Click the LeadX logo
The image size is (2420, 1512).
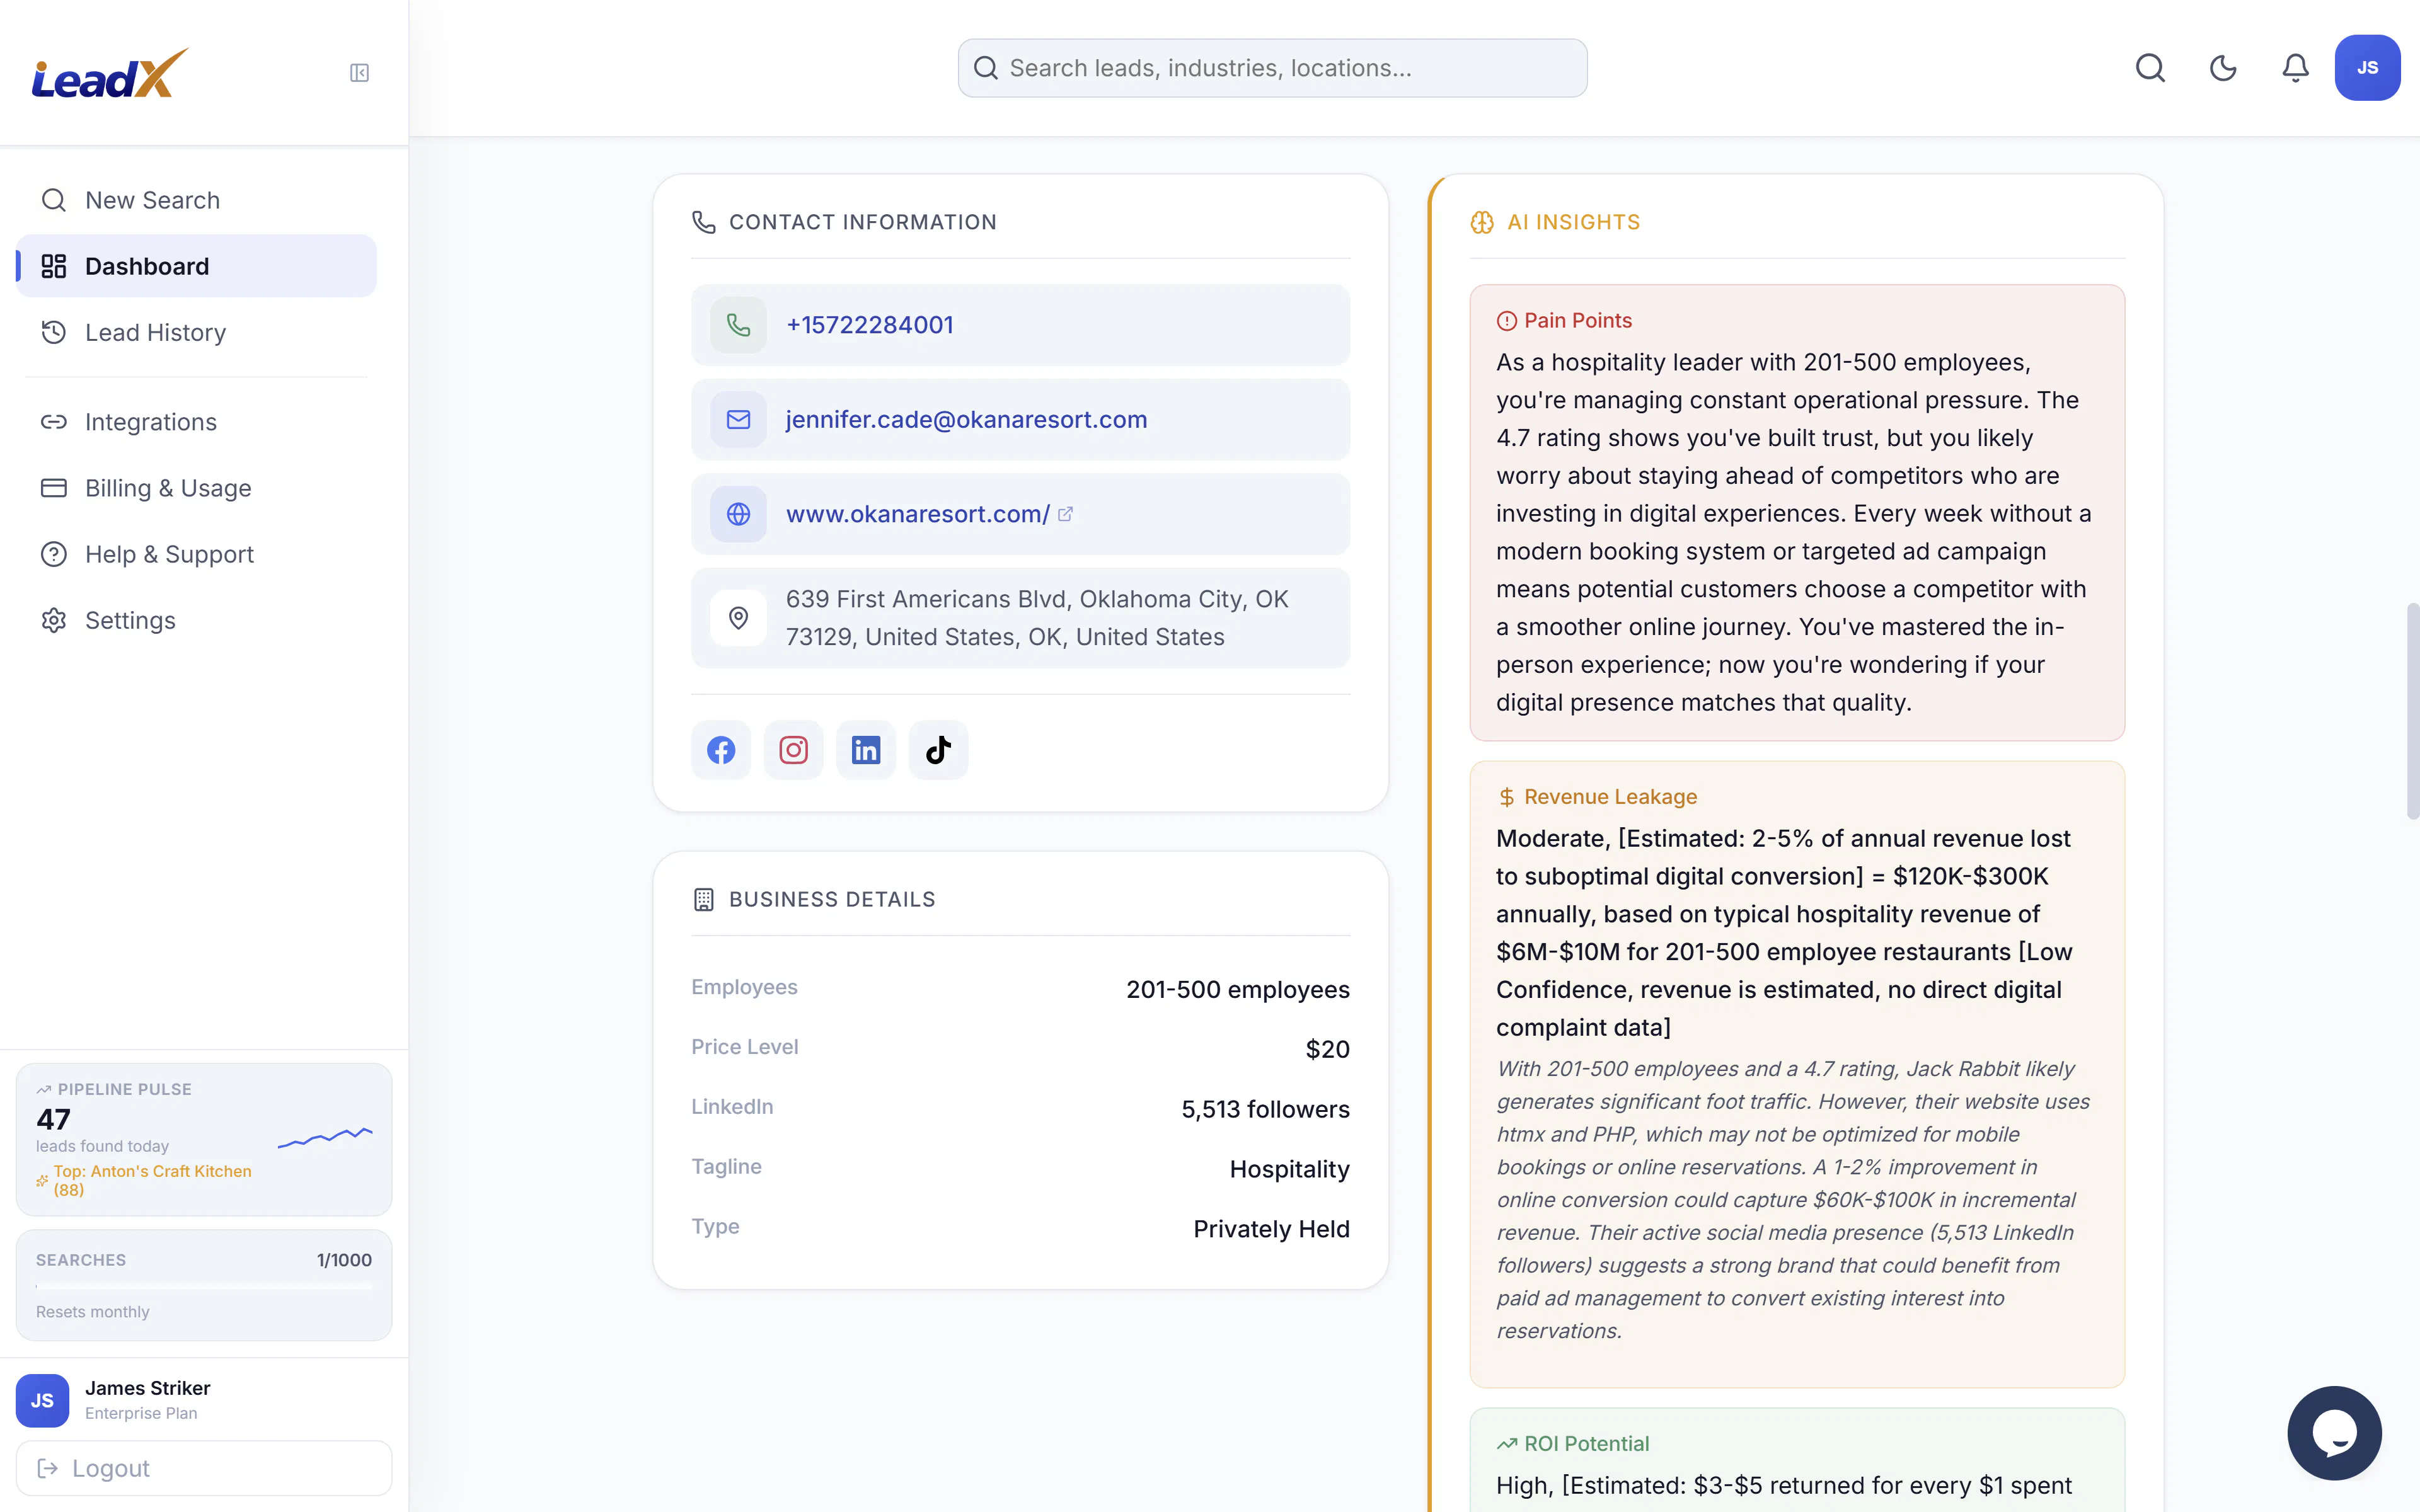pos(110,73)
